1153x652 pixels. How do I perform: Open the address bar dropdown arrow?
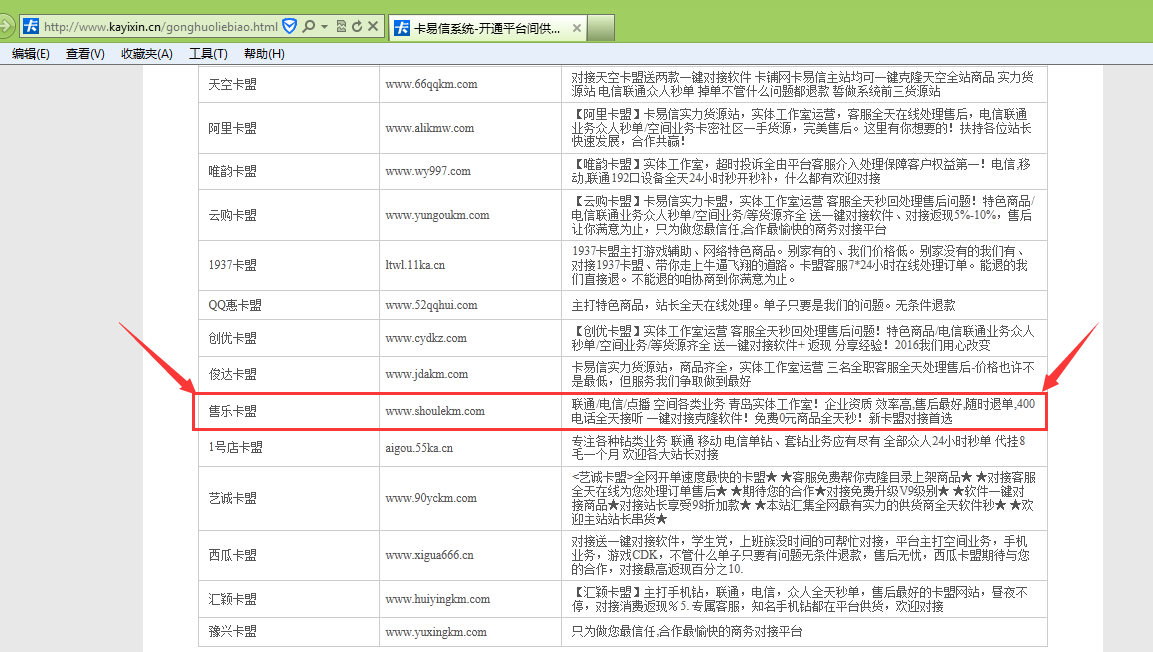(324, 26)
